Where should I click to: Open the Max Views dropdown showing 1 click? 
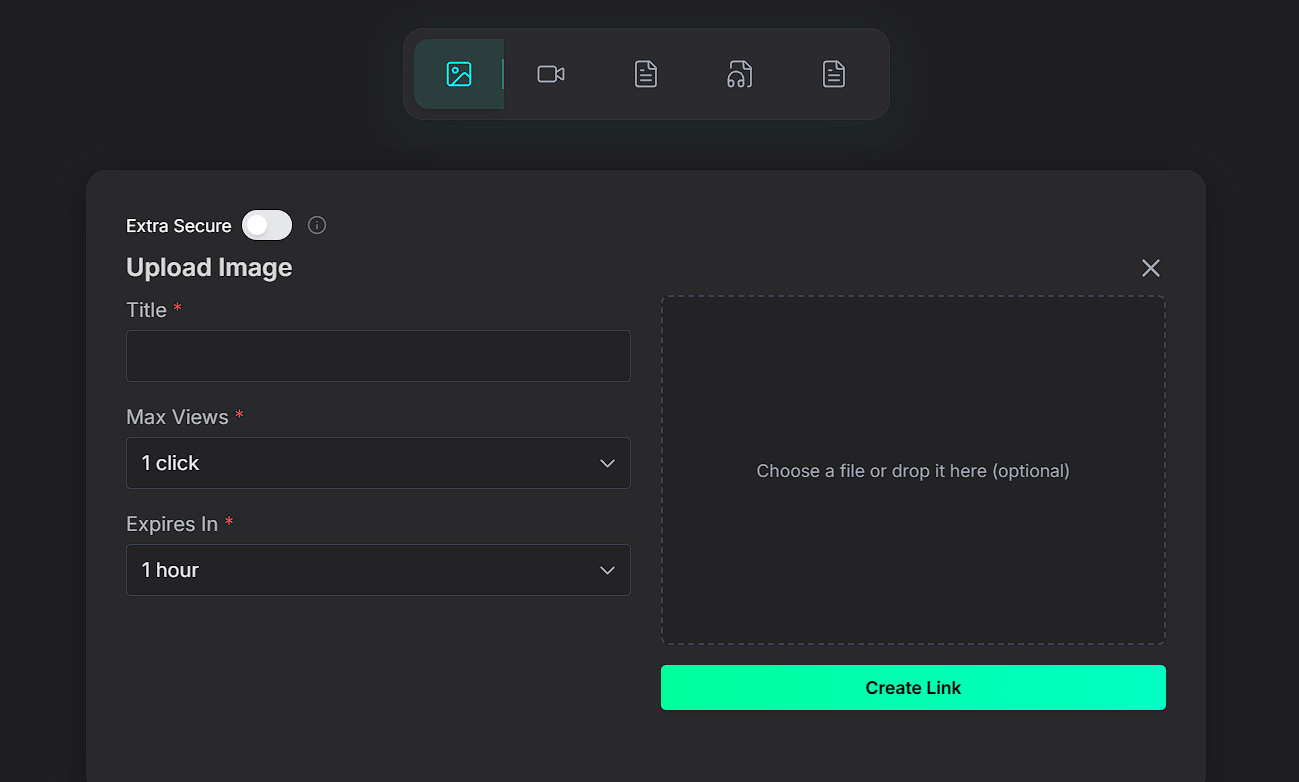tap(378, 463)
